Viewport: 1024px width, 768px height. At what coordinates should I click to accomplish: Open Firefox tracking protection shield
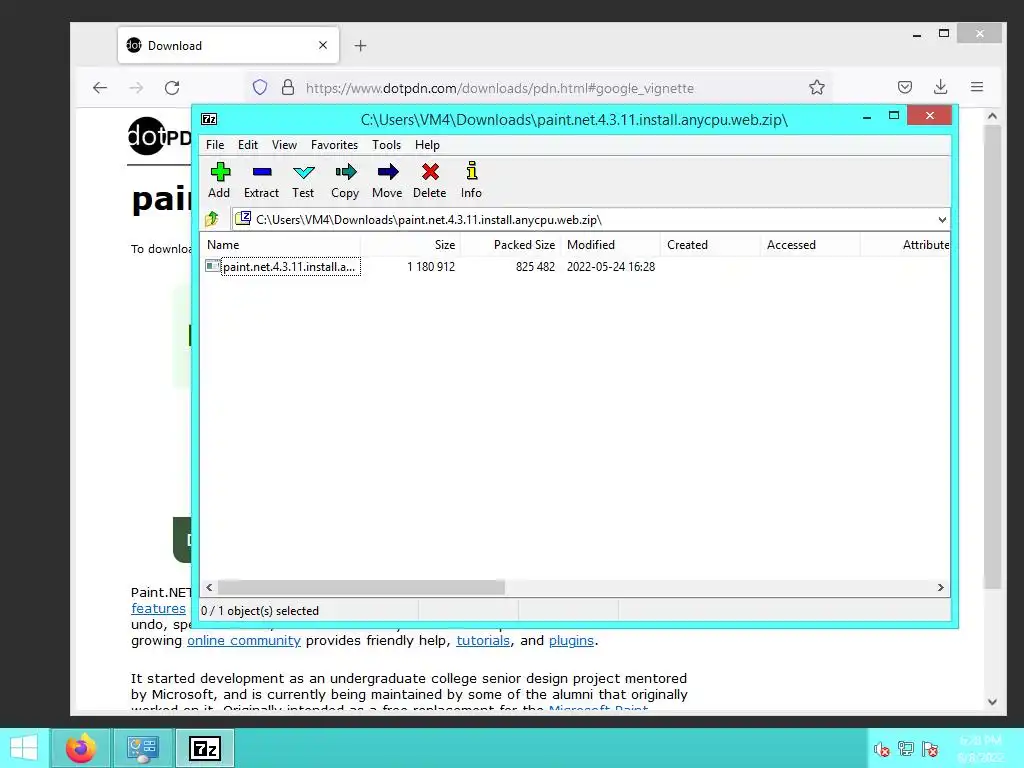(x=260, y=88)
